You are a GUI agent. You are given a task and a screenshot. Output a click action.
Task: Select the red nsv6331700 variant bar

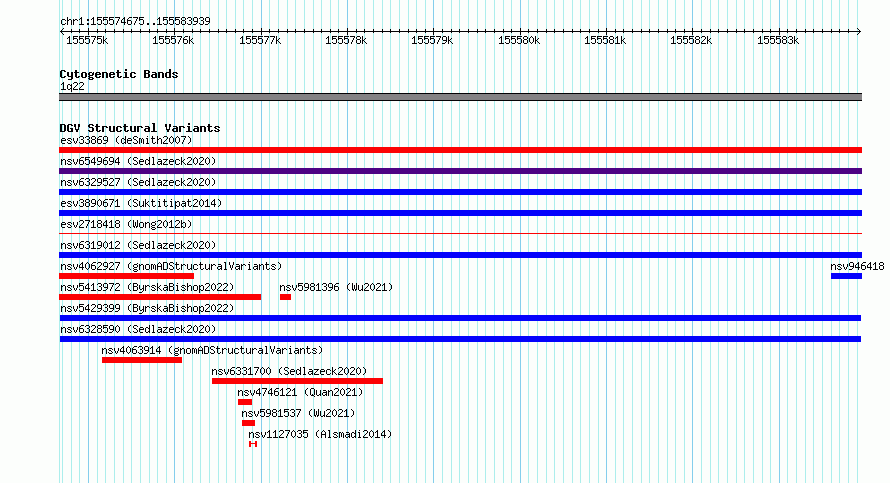[x=297, y=381]
